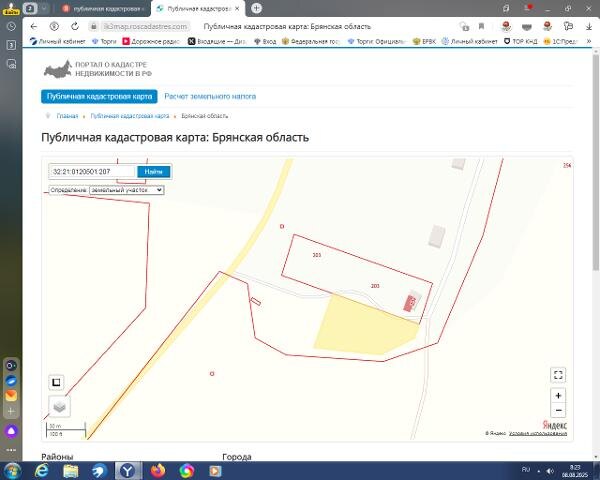Viewport: 600px width, 480px height.
Task: Open the ЕРВК bookmark
Action: [424, 41]
